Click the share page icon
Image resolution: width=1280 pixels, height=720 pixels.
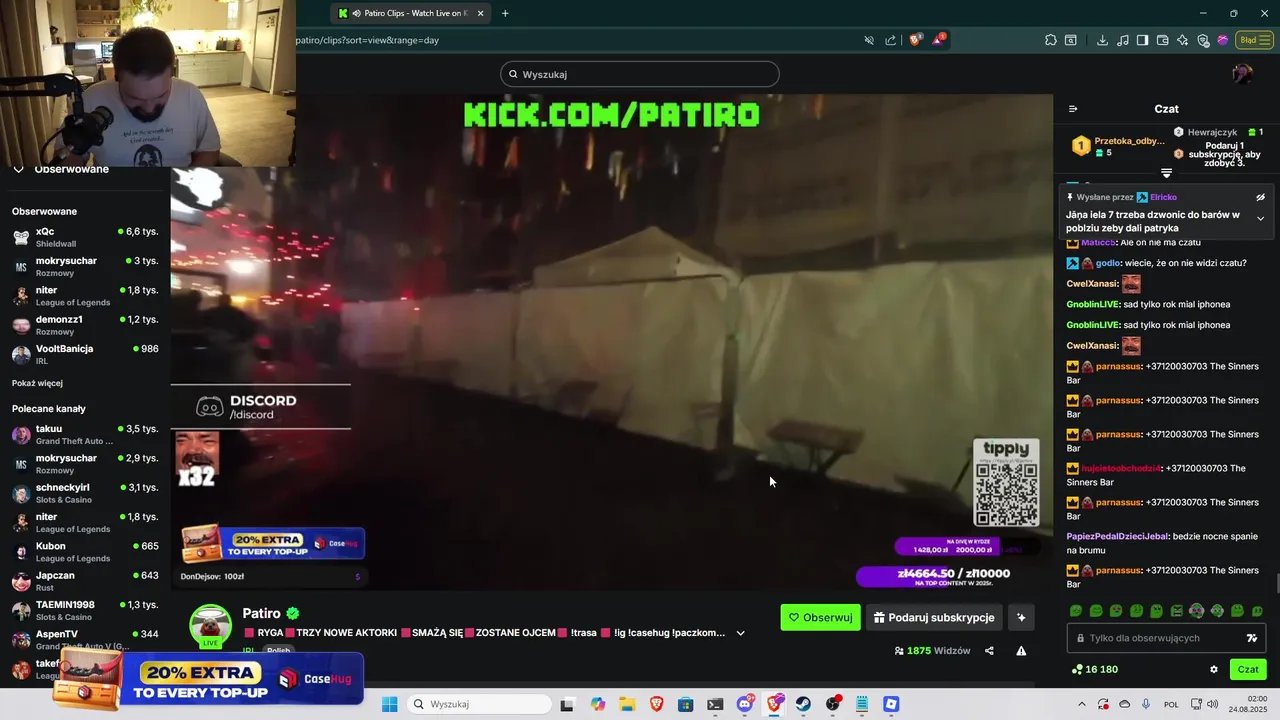(890, 40)
